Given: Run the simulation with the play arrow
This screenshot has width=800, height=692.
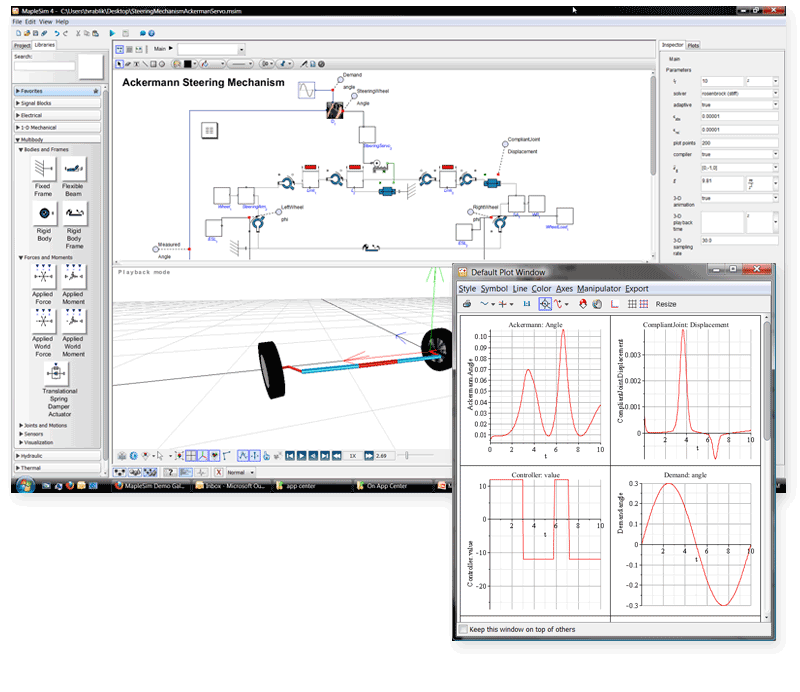Looking at the screenshot, I should pyautogui.click(x=111, y=33).
